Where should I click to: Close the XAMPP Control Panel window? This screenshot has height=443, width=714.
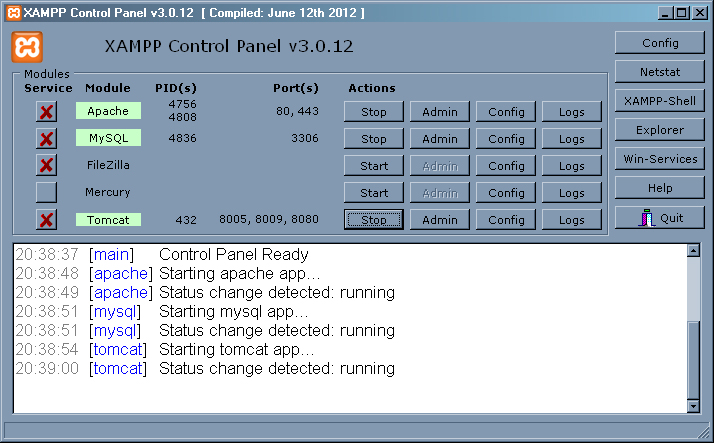coord(699,13)
